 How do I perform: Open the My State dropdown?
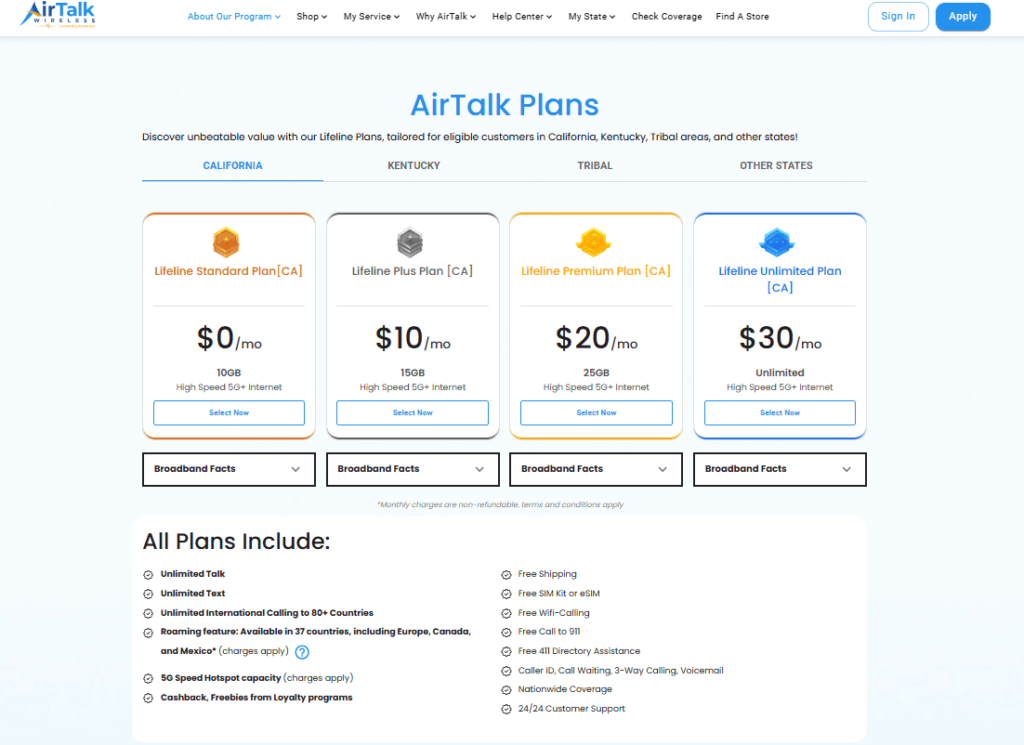[591, 17]
